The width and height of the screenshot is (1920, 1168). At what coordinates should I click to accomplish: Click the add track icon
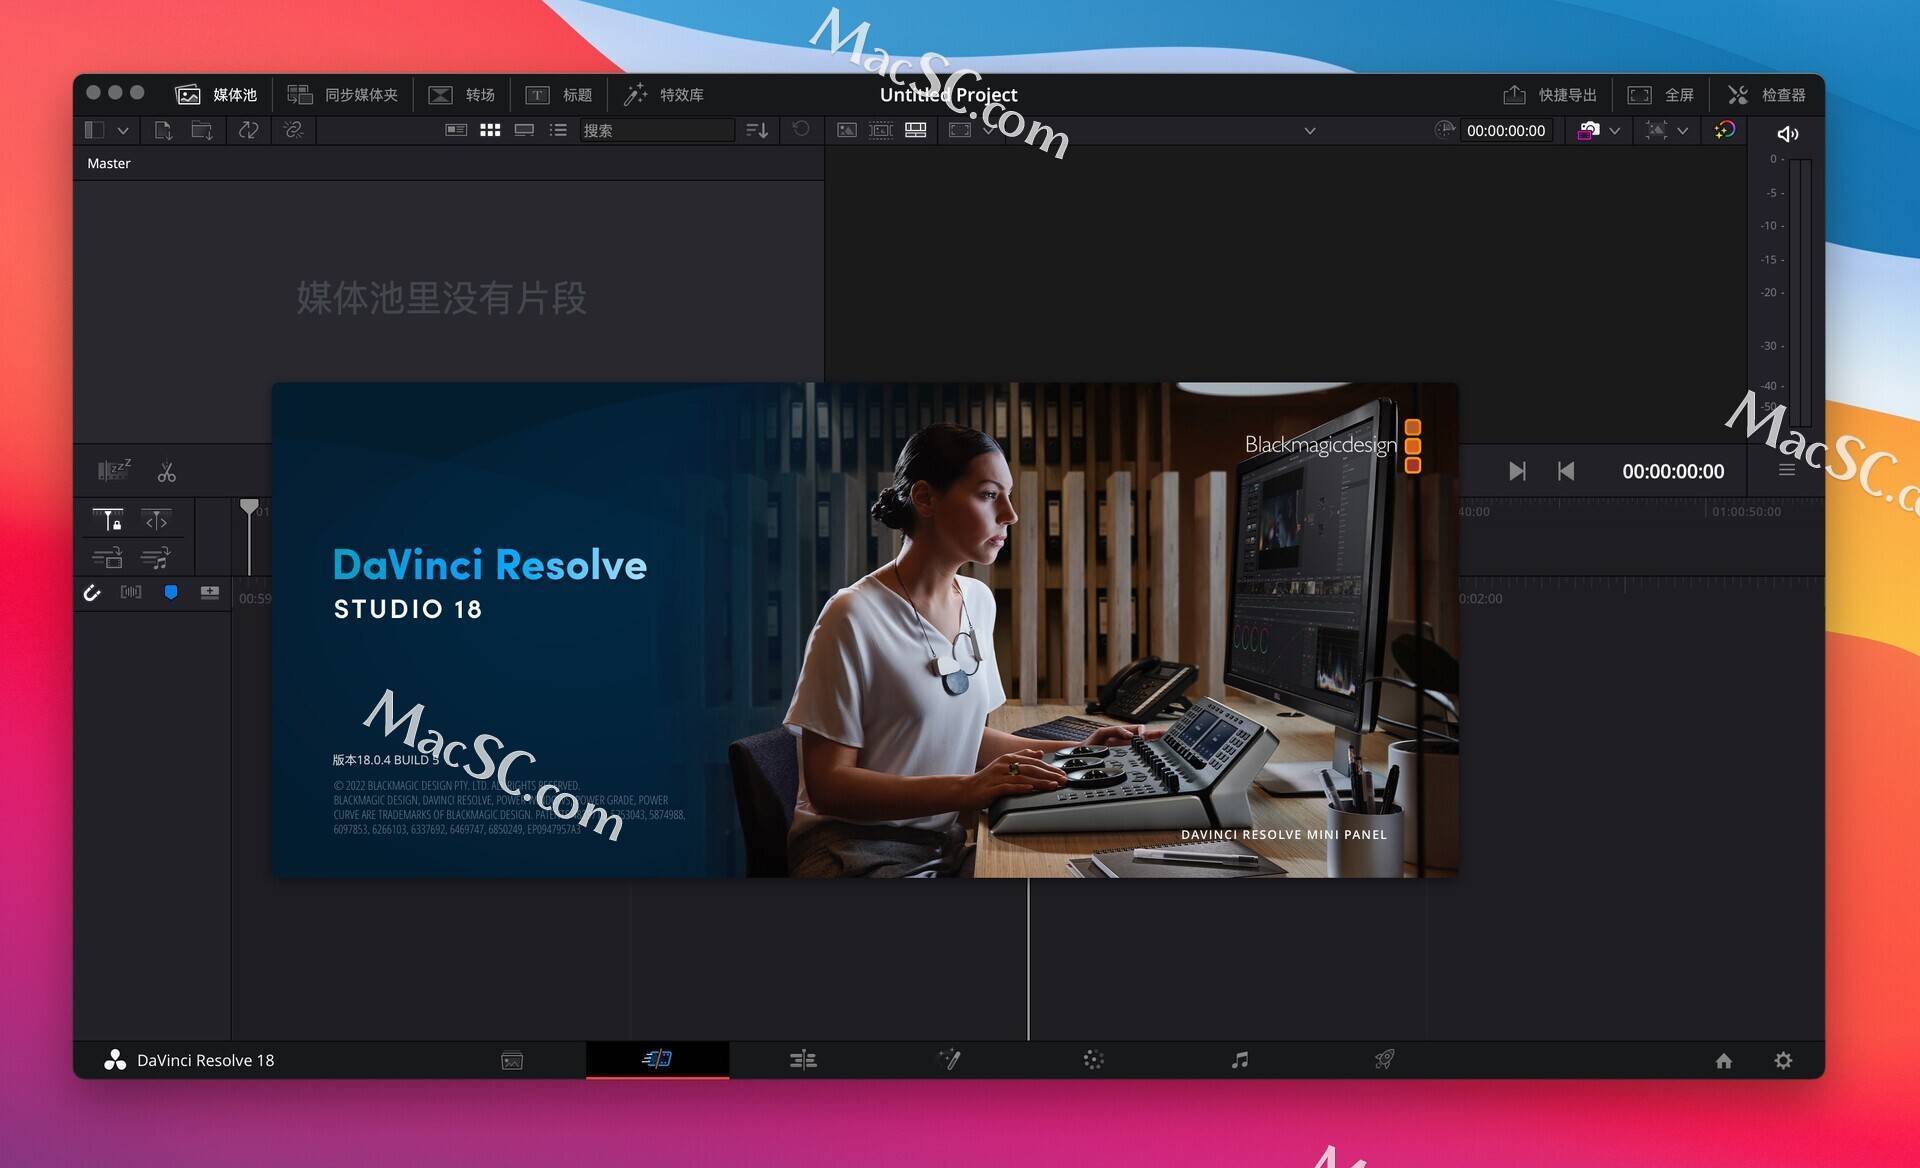[209, 592]
